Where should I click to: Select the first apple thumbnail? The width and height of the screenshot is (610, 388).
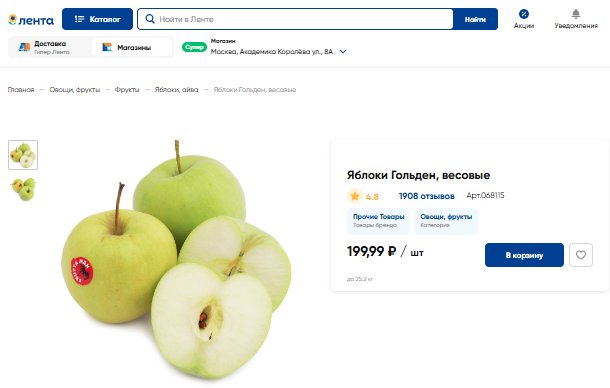point(23,155)
